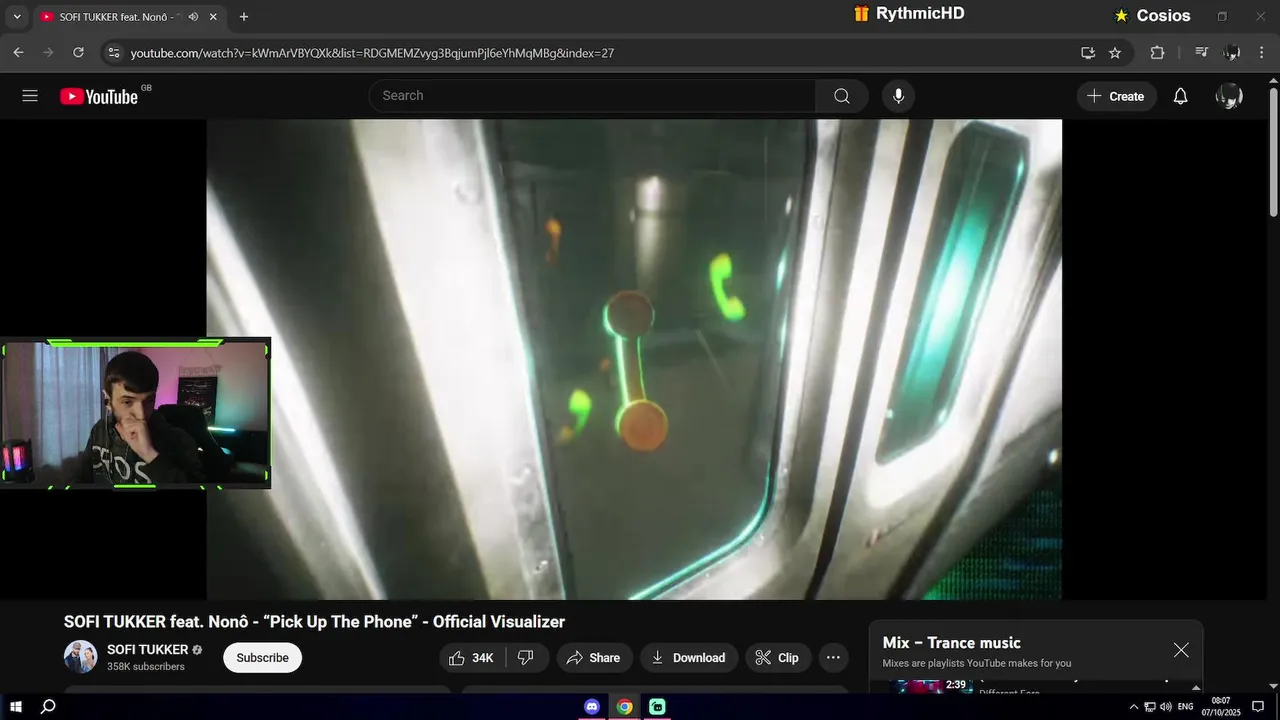Image resolution: width=1280 pixels, height=720 pixels.
Task: Go back in the browser
Action: (18, 53)
